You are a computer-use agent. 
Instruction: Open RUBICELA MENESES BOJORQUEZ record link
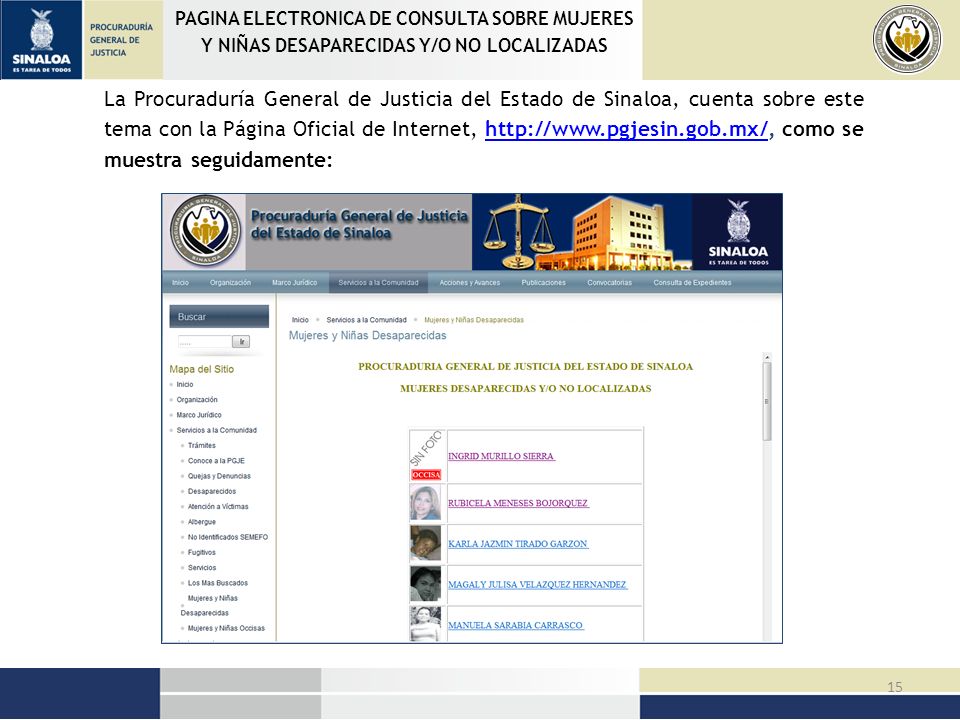click(x=519, y=503)
